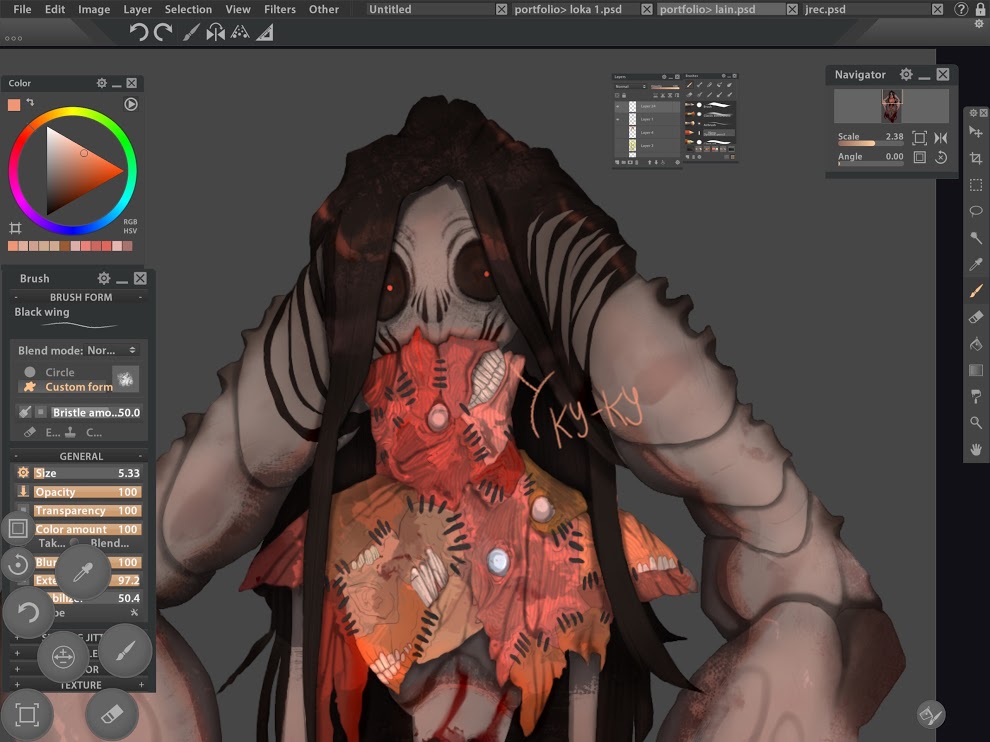This screenshot has width=990, height=742.
Task: Click the Opacity slider in Brush panel
Action: [87, 492]
